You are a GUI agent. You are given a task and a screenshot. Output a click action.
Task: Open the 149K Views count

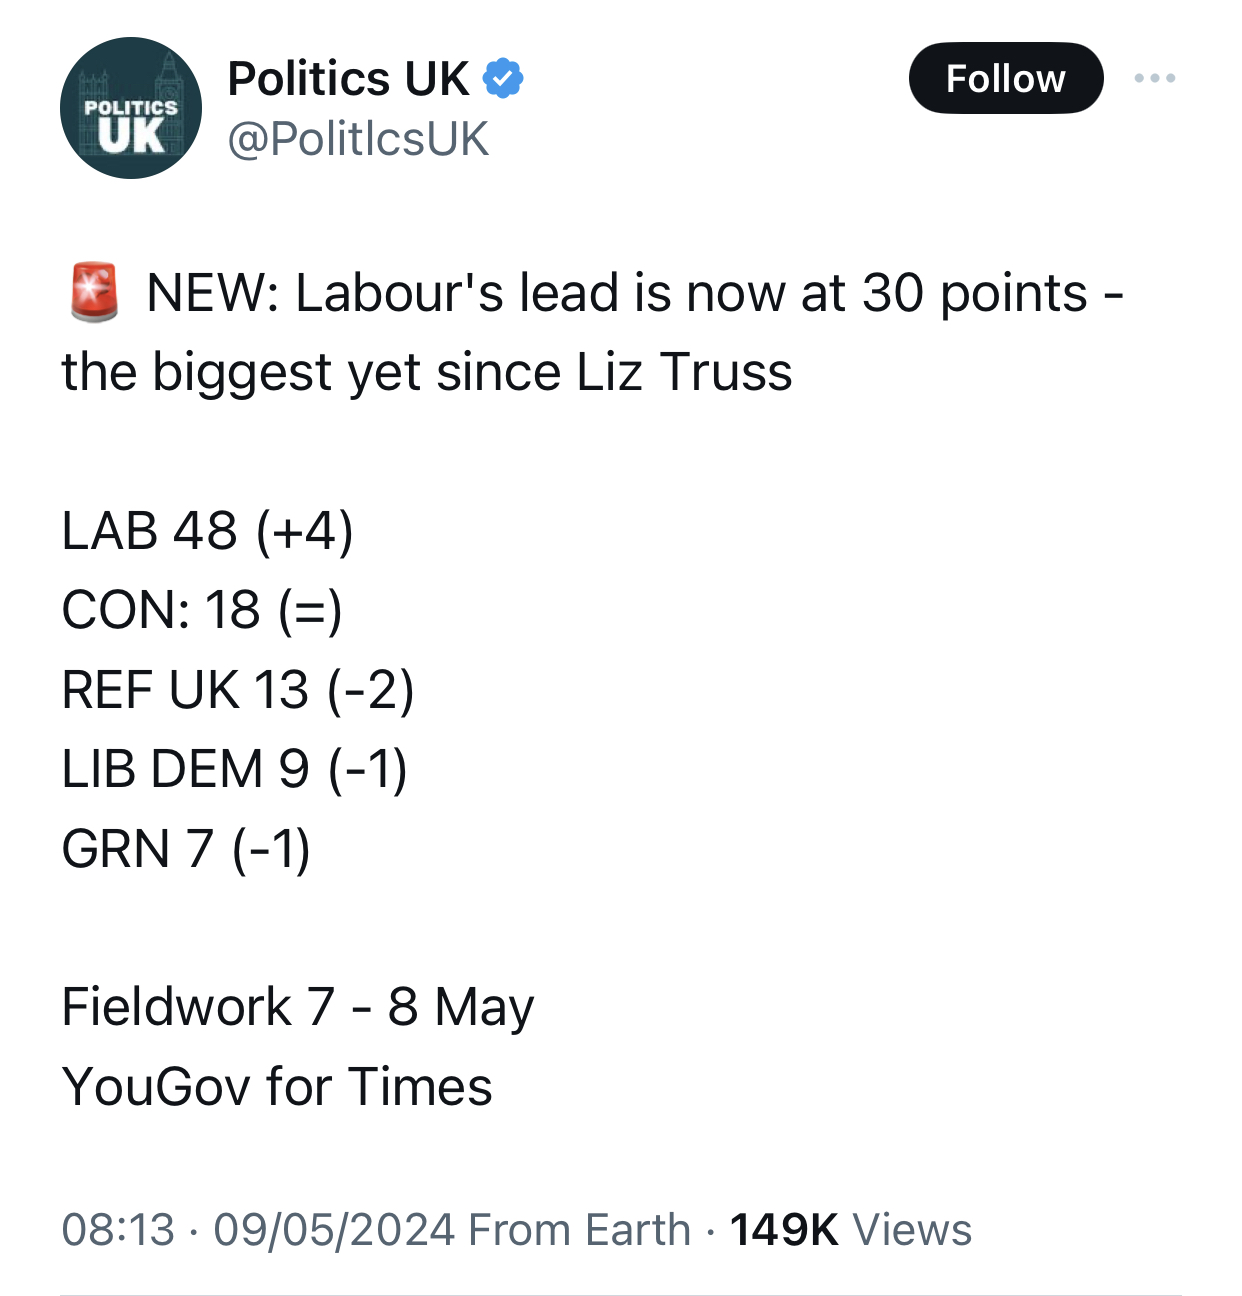[x=850, y=1230]
